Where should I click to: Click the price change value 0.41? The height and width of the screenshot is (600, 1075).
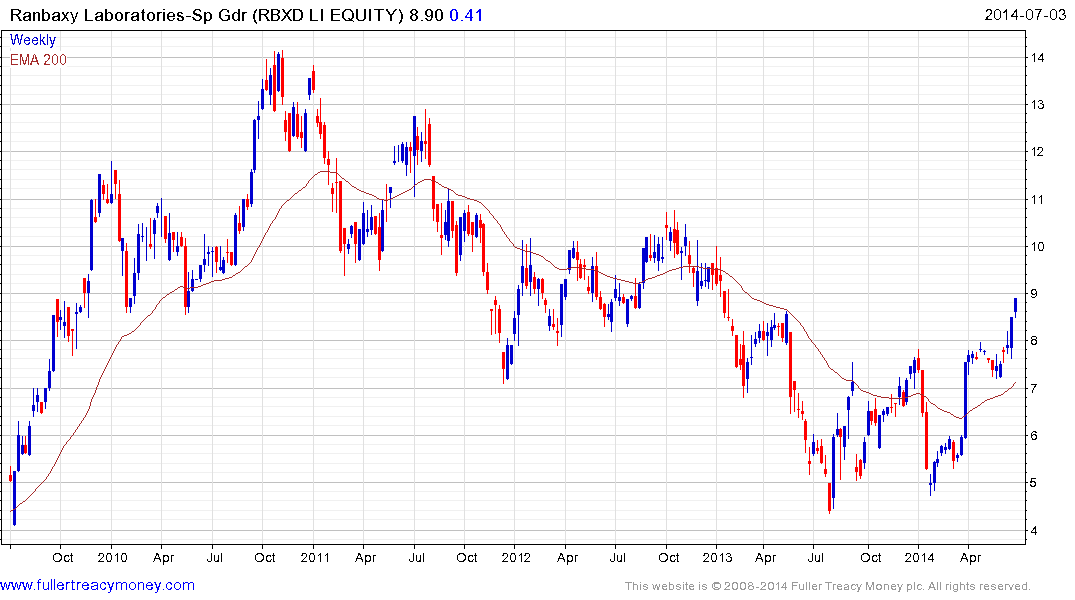(x=466, y=15)
